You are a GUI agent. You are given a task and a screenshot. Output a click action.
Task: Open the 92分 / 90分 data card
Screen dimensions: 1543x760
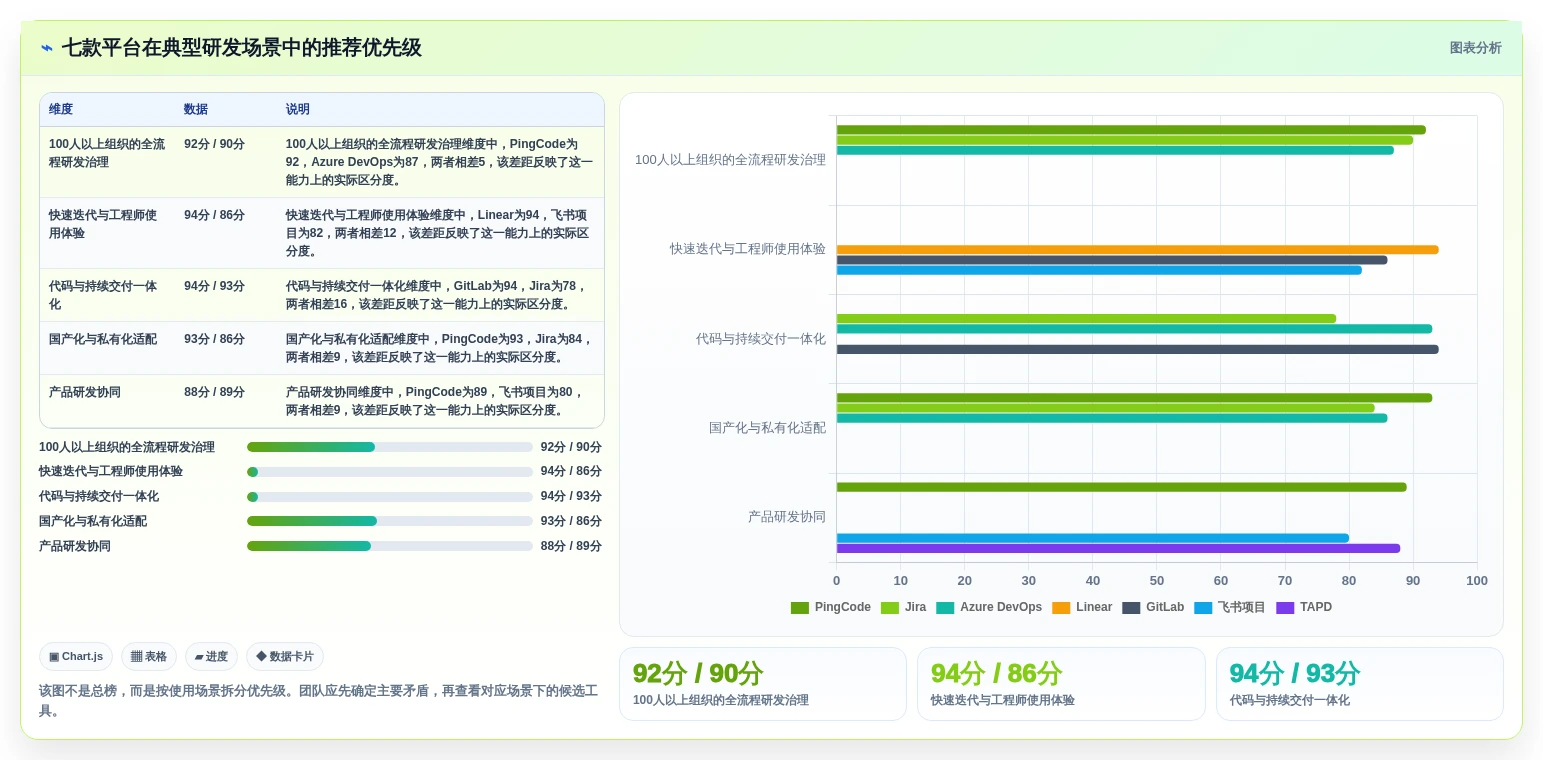click(763, 684)
